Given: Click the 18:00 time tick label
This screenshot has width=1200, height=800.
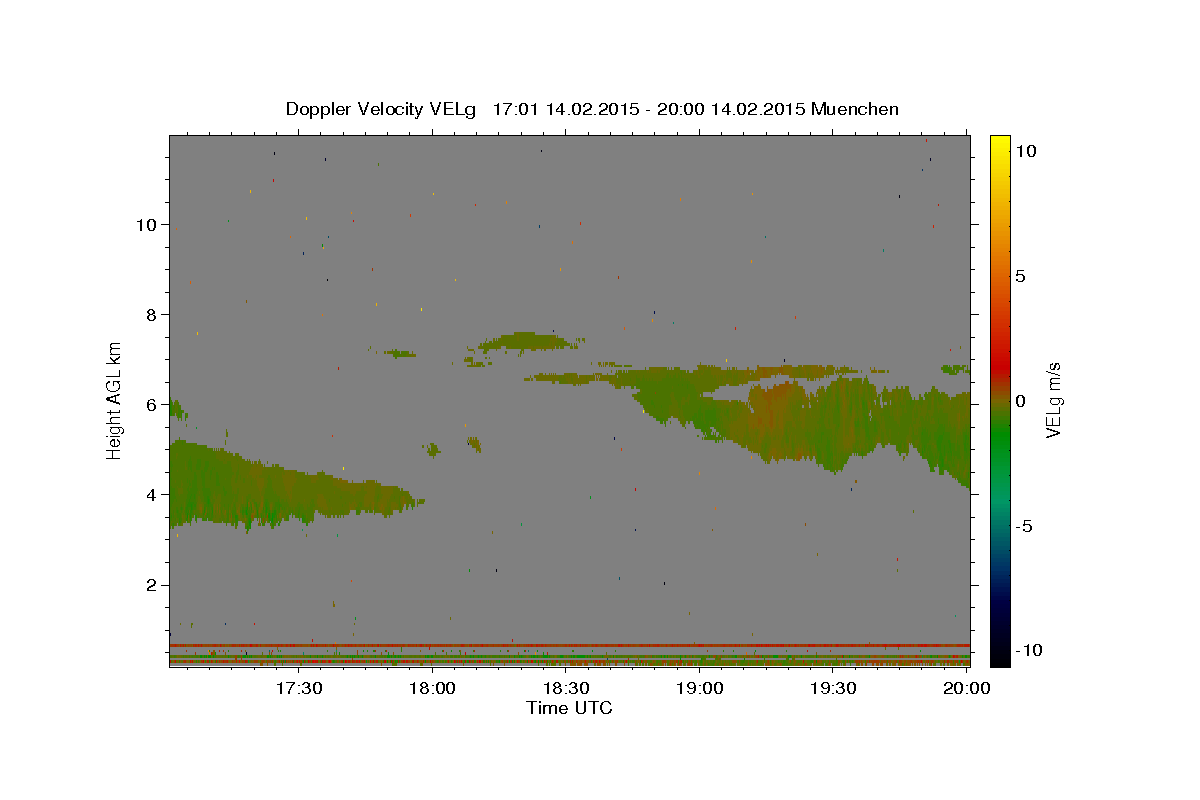Looking at the screenshot, I should 433,689.
